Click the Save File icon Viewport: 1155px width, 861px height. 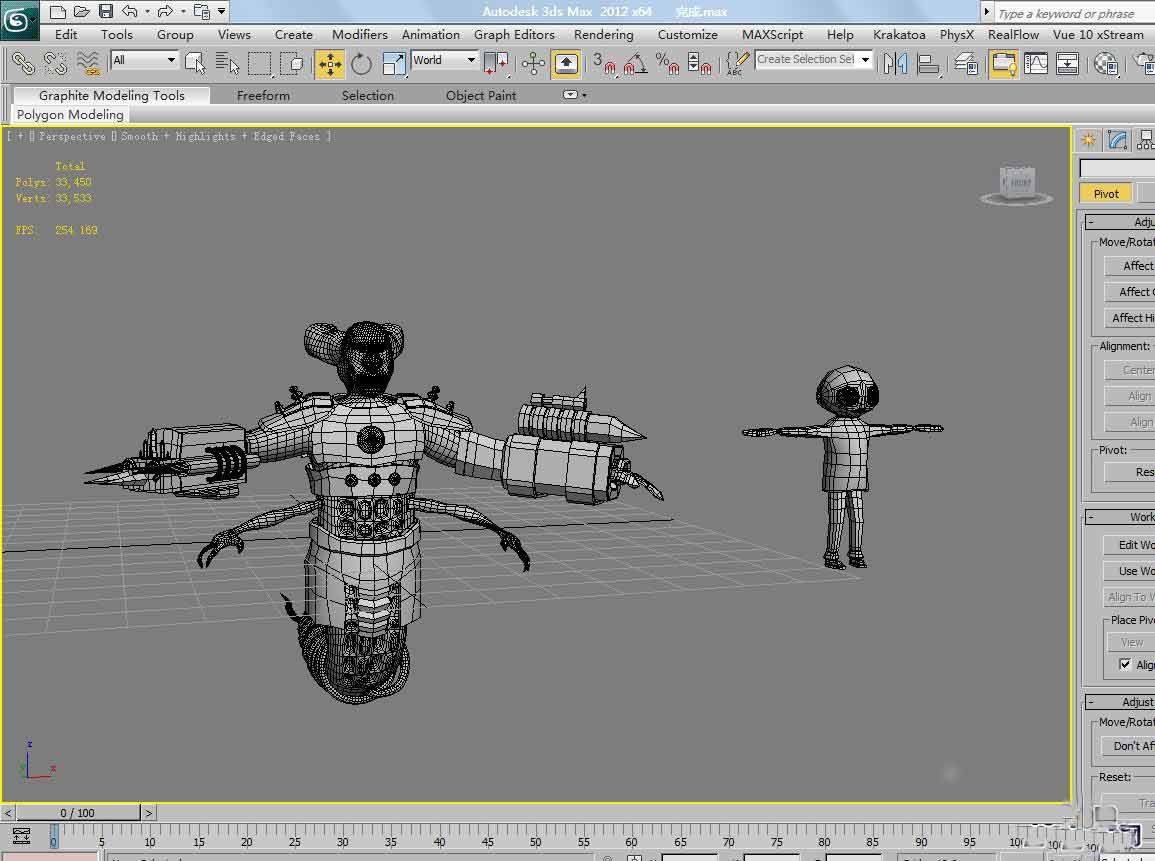click(x=105, y=12)
